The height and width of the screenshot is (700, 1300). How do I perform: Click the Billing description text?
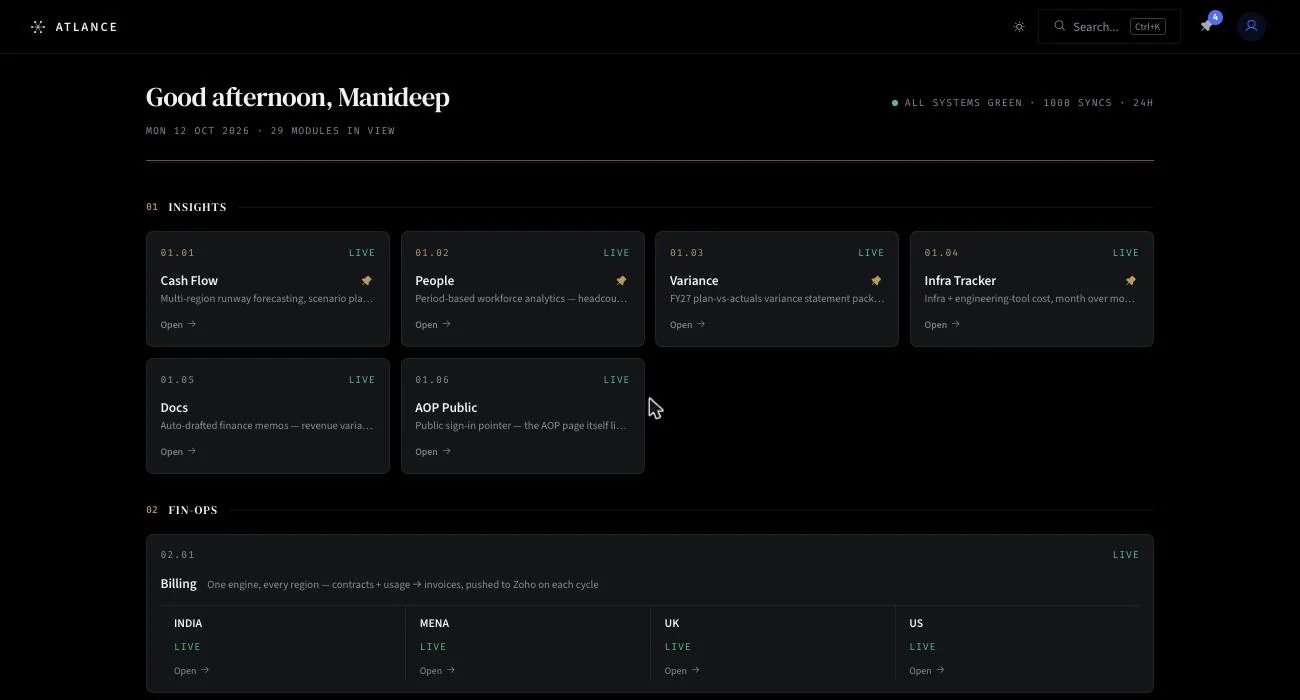click(403, 585)
